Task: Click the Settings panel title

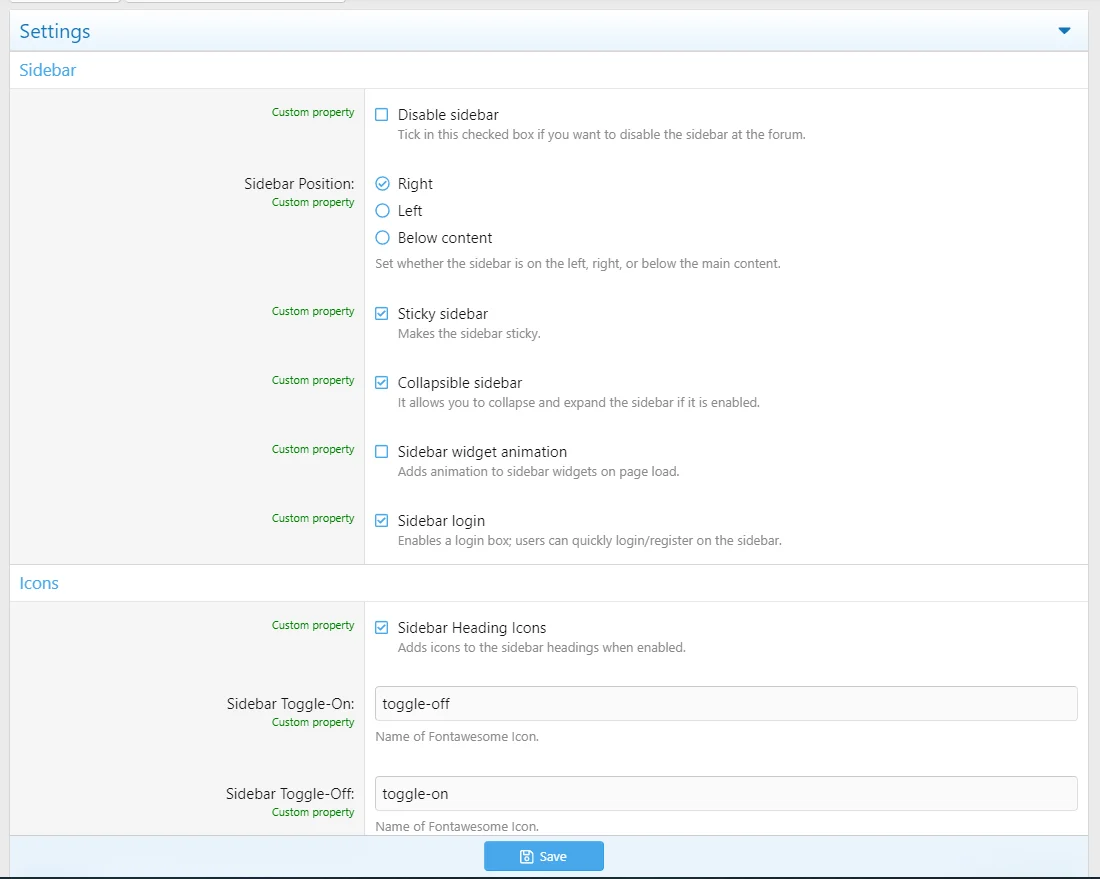Action: (55, 32)
